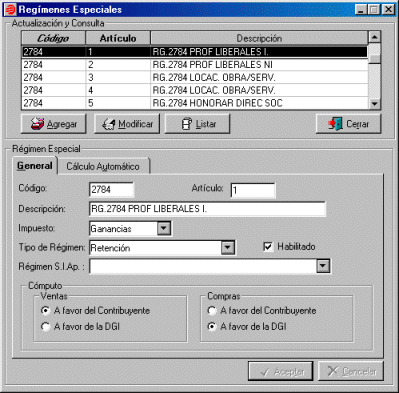Open the Régimen S.I.Ap. dropdown
This screenshot has width=399, height=393.
click(323, 266)
